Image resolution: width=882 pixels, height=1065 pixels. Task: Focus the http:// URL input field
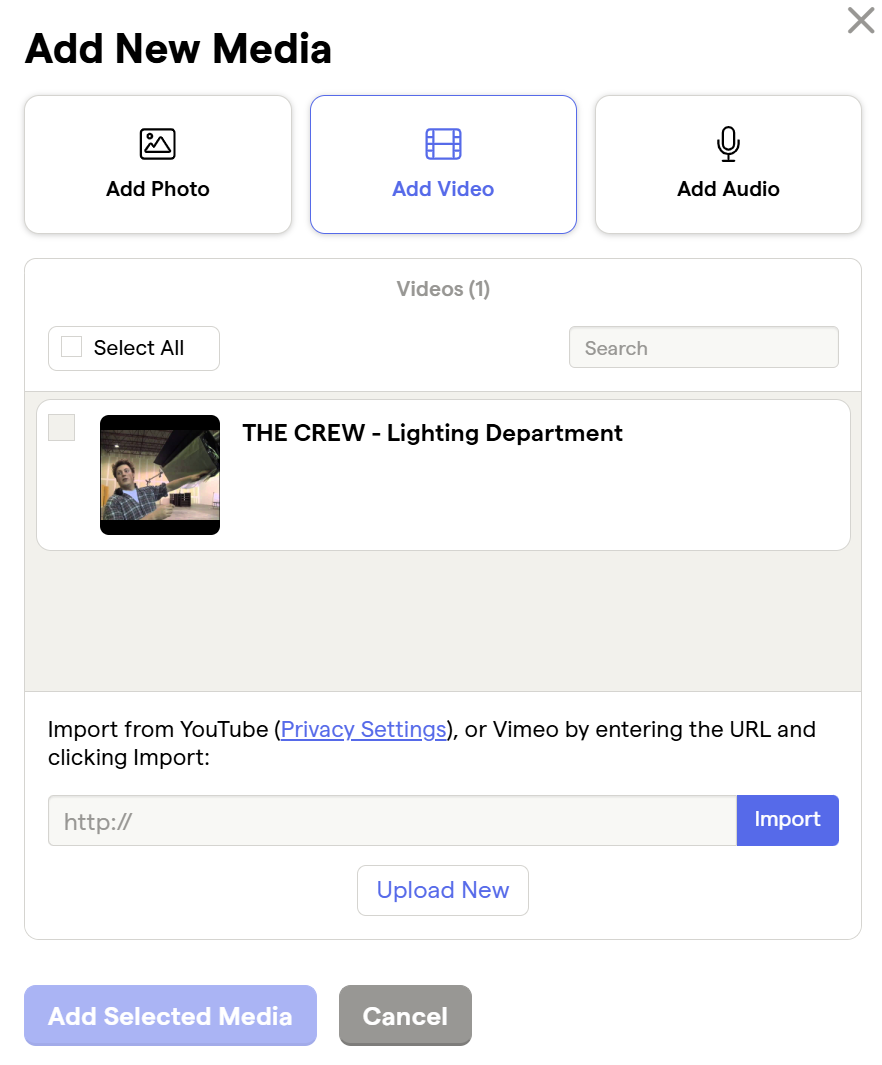tap(392, 820)
